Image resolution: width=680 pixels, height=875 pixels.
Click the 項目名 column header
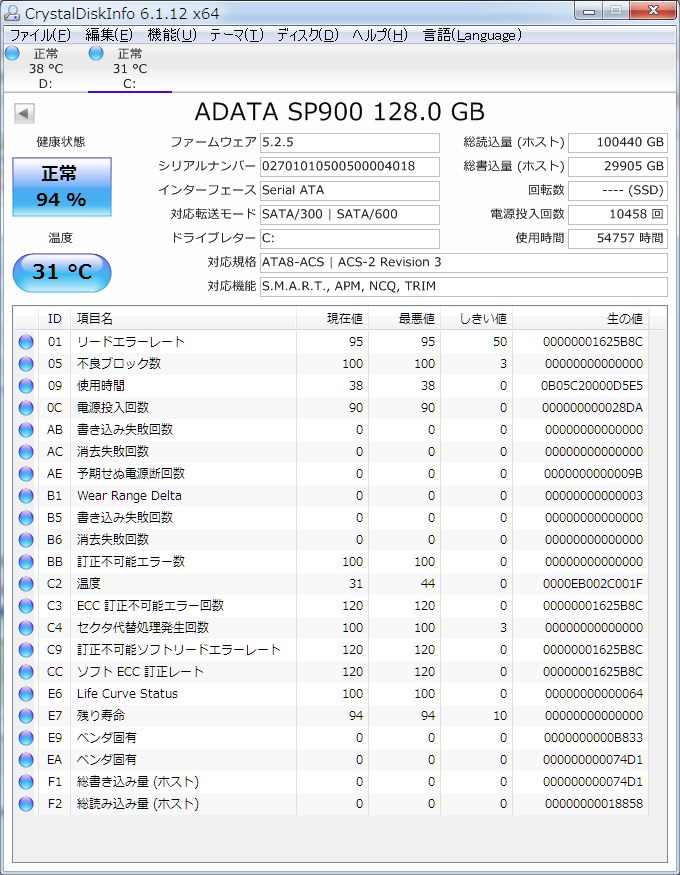coord(184,319)
